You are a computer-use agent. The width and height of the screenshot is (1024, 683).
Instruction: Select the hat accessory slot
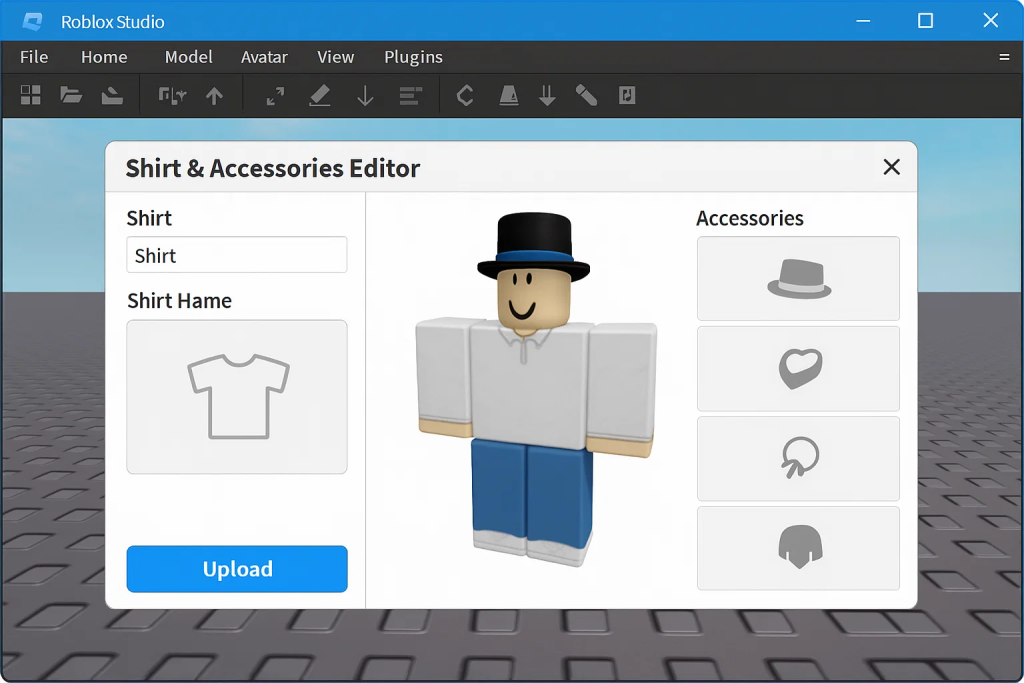(798, 279)
